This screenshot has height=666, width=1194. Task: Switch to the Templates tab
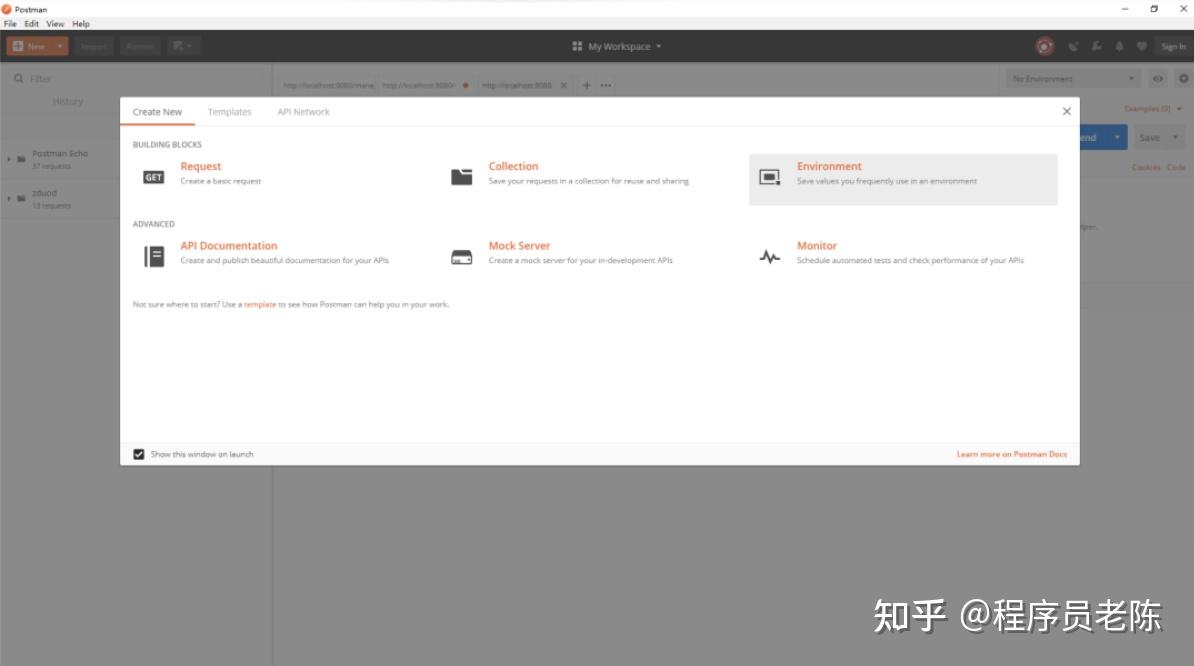pyautogui.click(x=229, y=112)
